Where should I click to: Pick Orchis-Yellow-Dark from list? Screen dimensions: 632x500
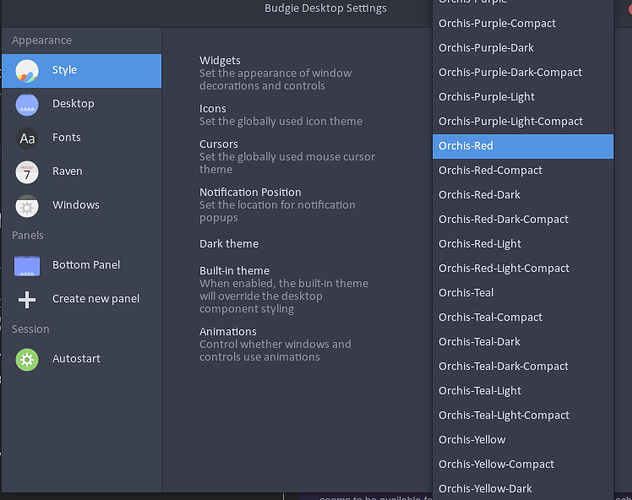point(523,489)
